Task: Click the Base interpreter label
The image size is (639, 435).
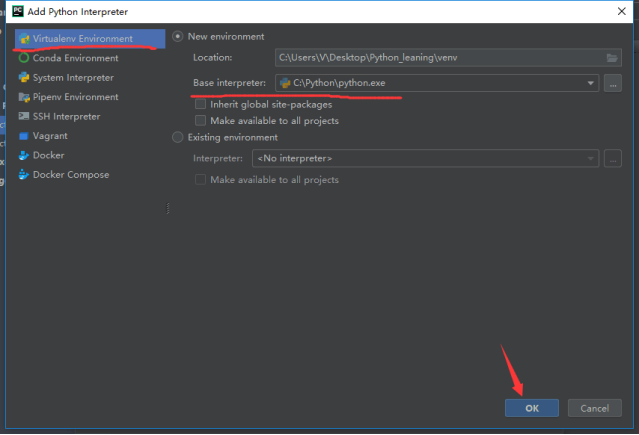Action: point(229,83)
